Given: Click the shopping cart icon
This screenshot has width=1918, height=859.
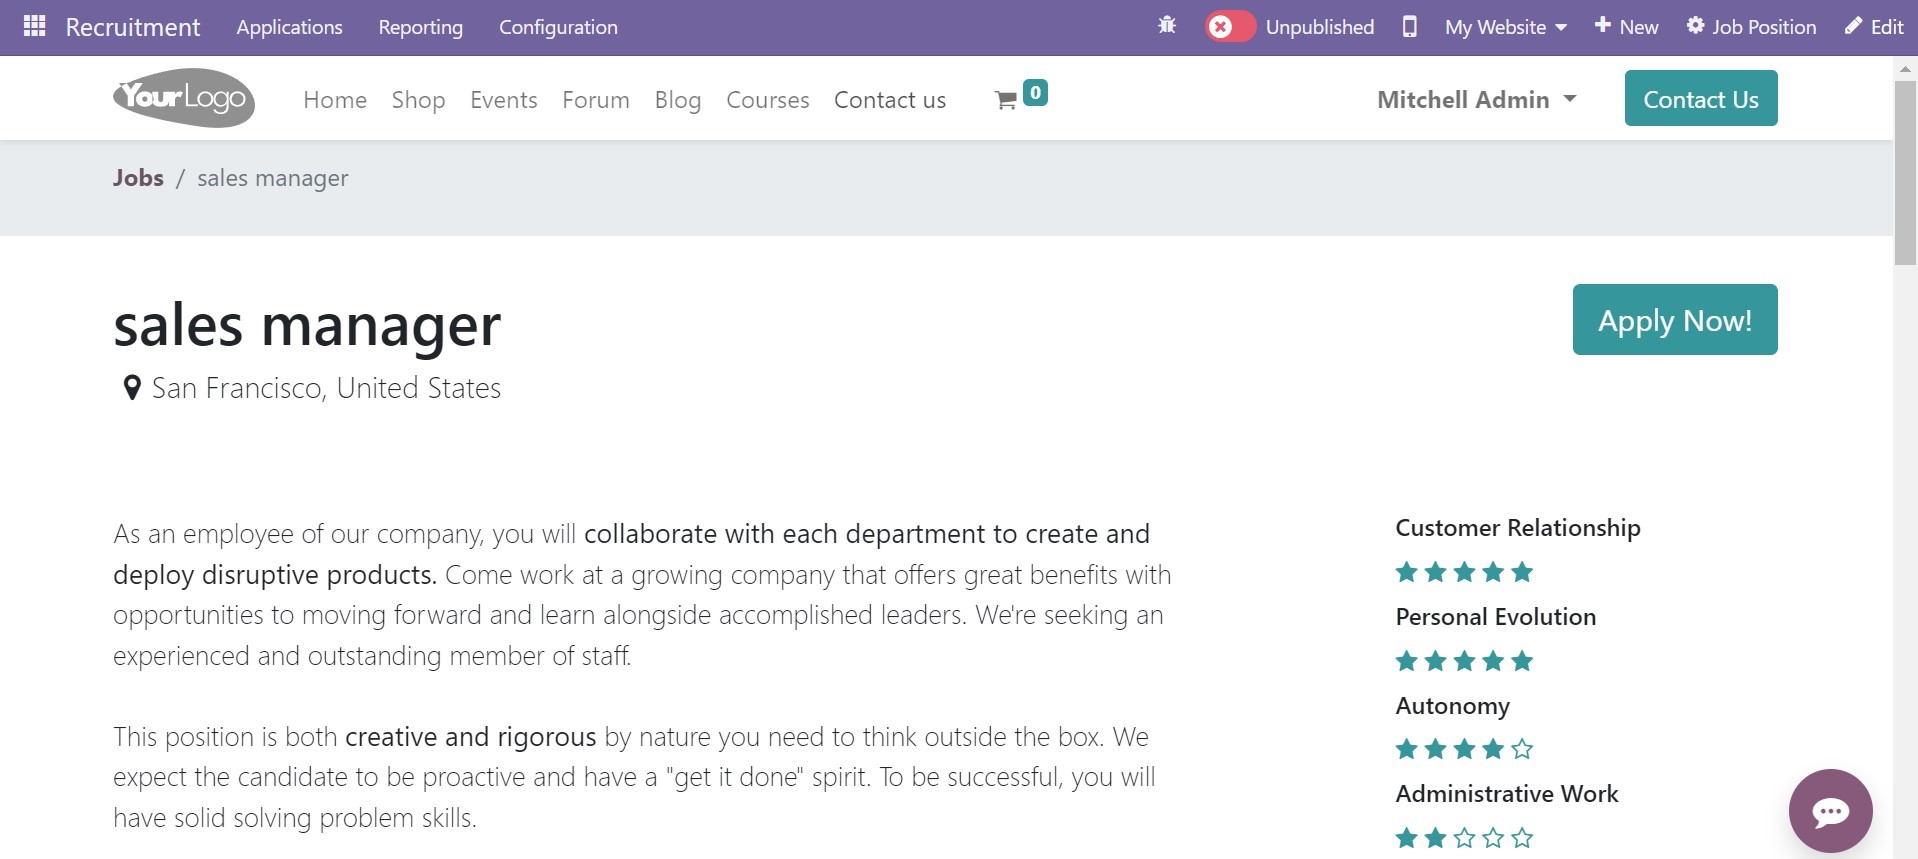Looking at the screenshot, I should point(1005,100).
